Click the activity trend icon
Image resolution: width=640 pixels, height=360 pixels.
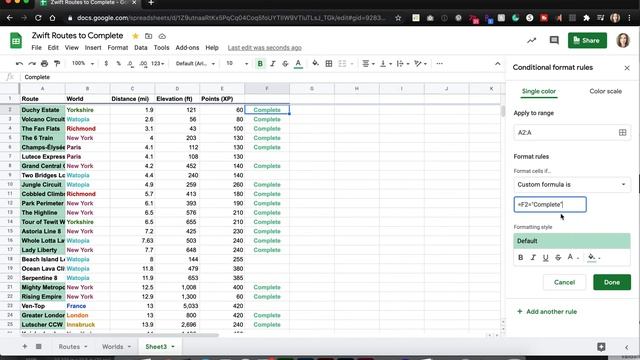tap(531, 40)
